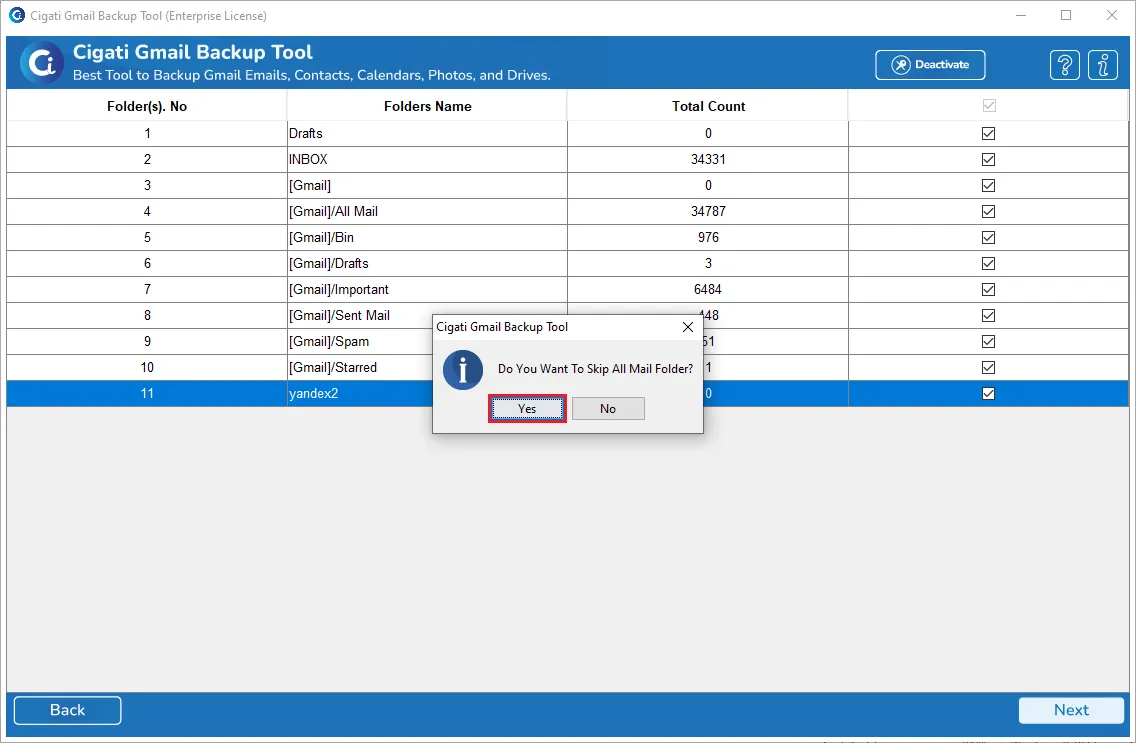Select the [Gmail]/Starred folder name
Screen dimensions: 1136x743
coord(333,368)
